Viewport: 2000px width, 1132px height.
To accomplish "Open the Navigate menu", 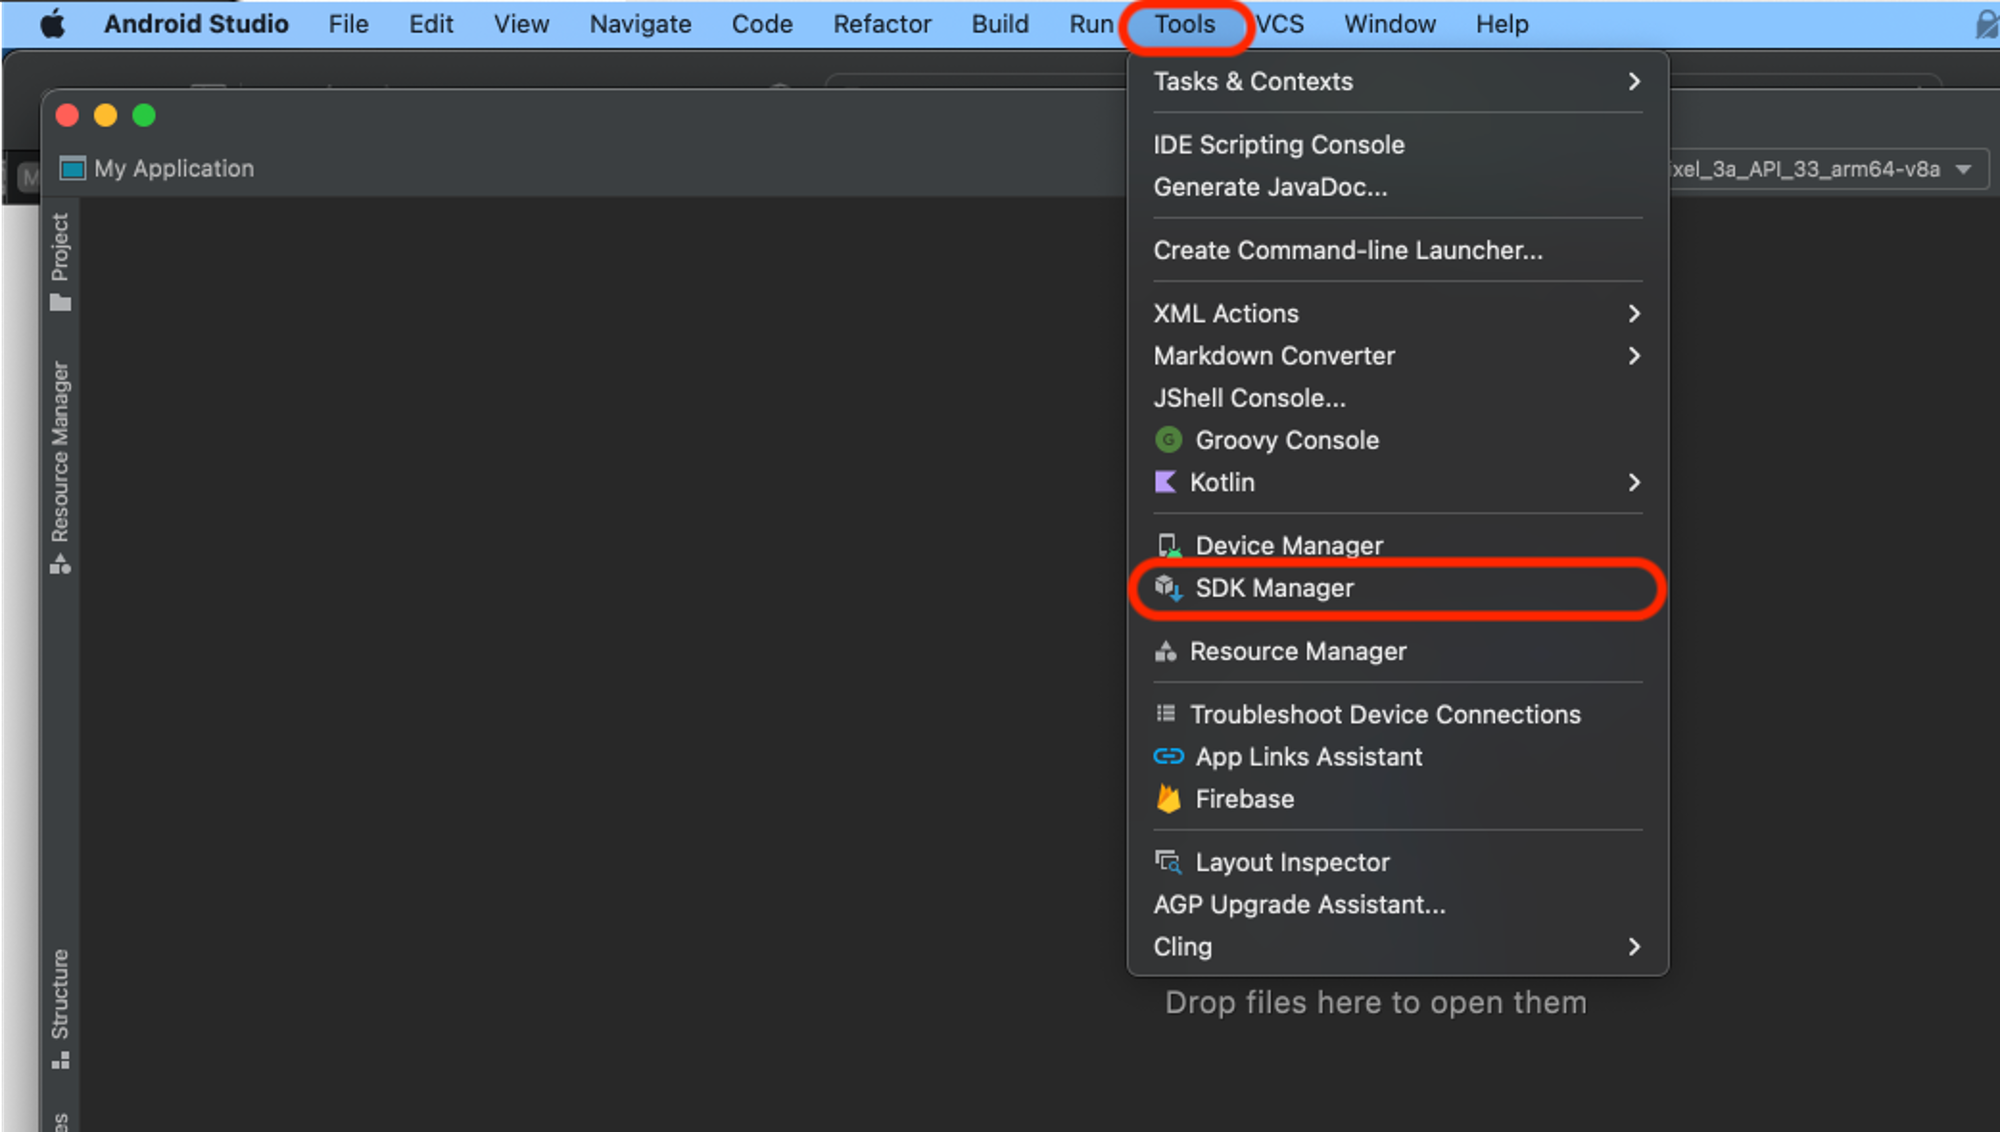I will point(640,24).
